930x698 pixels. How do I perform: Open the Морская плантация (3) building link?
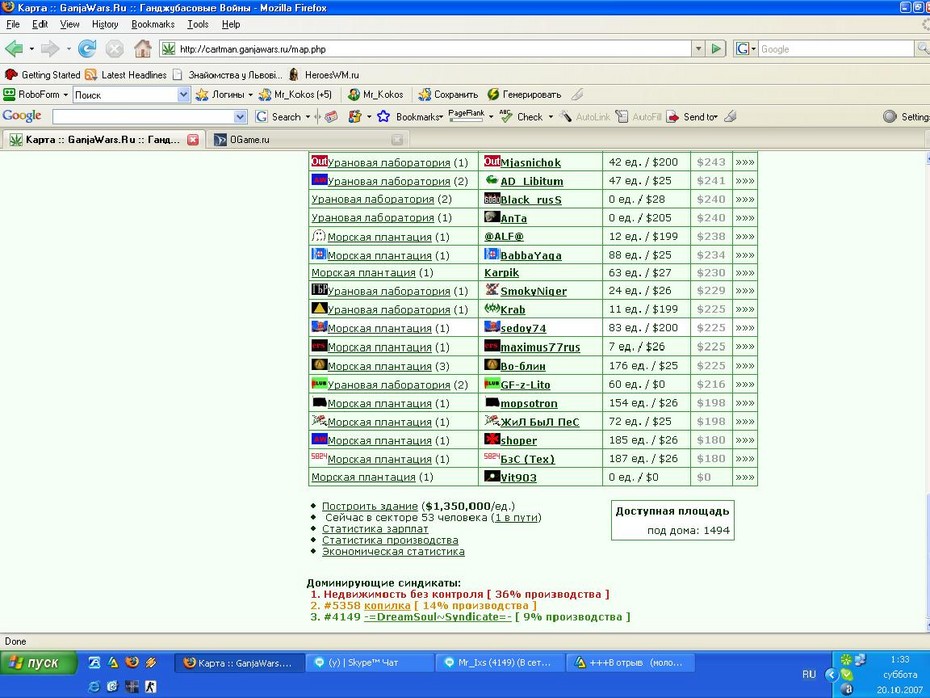tap(380, 366)
